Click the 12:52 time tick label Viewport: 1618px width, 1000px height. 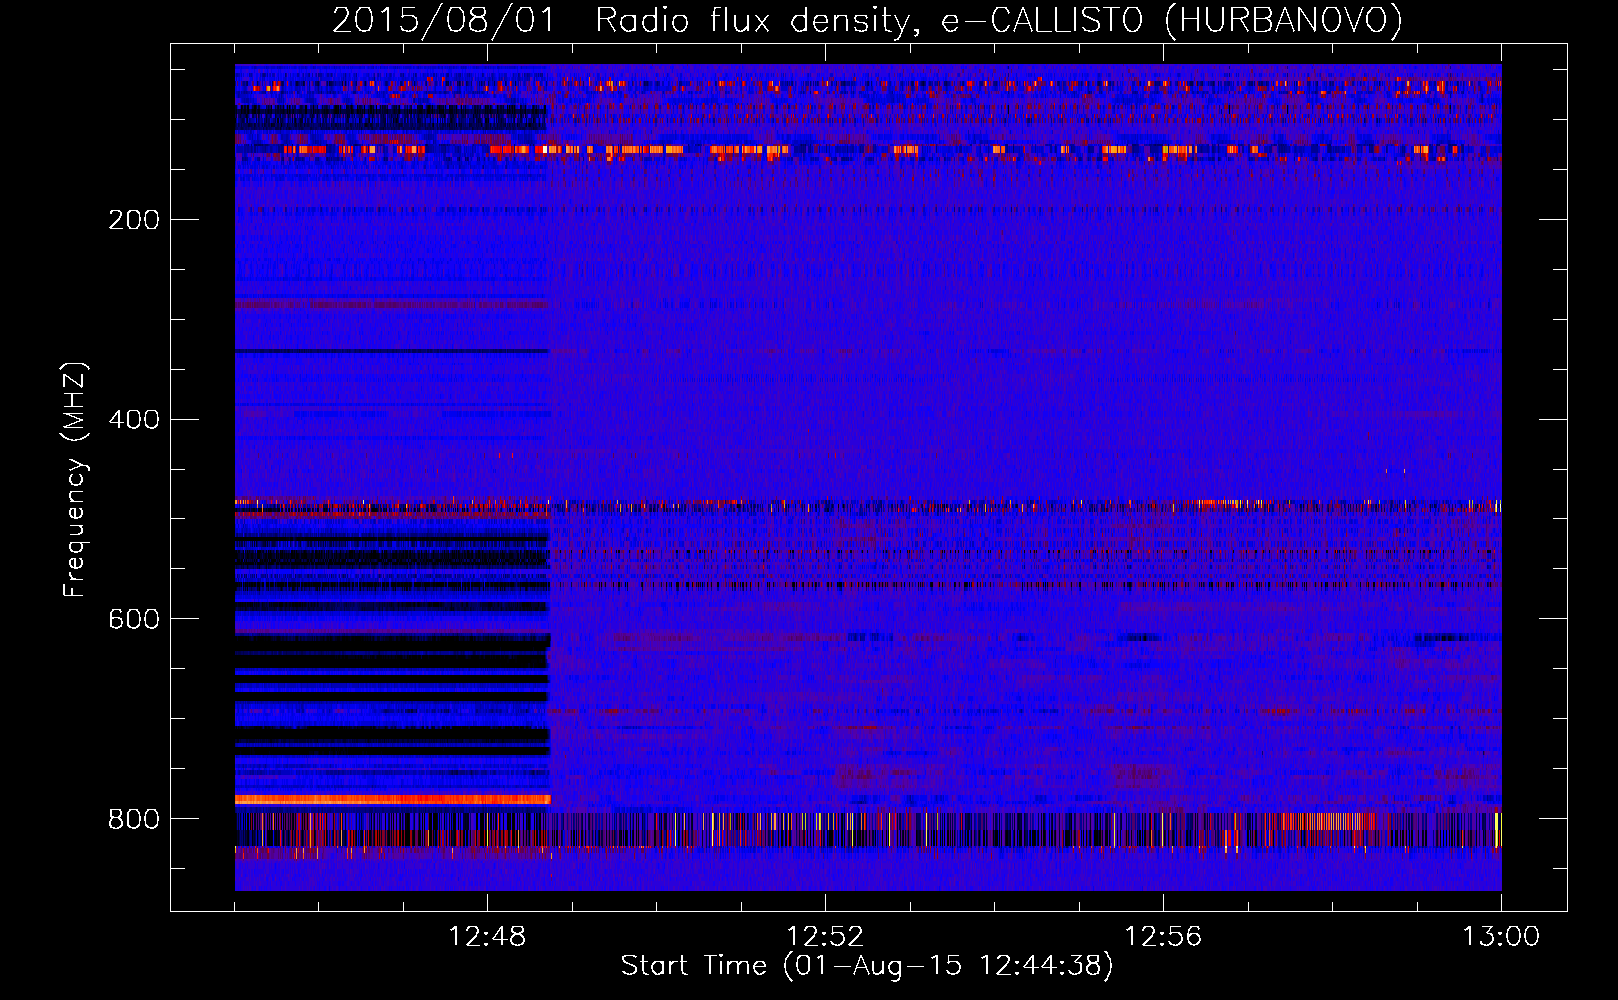click(x=825, y=937)
